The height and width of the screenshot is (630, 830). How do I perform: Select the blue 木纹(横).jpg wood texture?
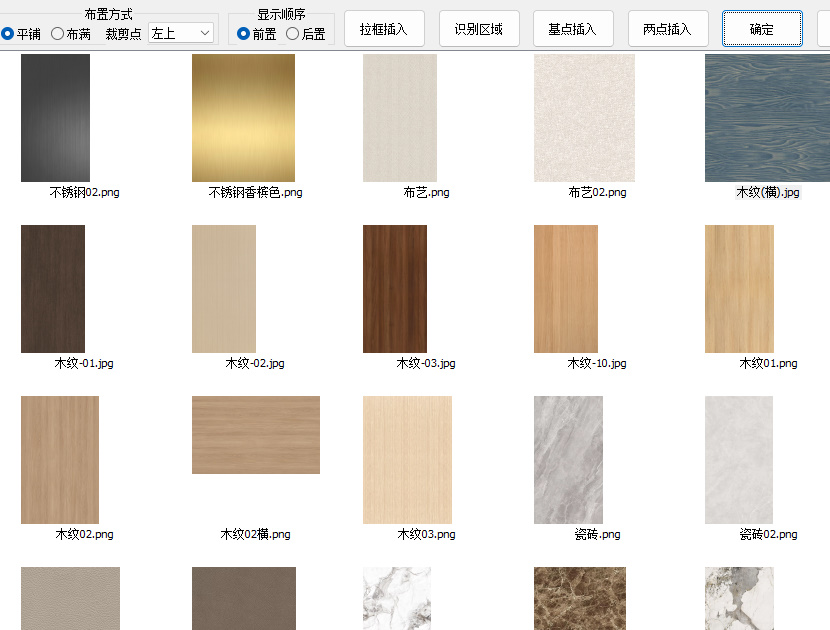click(767, 118)
